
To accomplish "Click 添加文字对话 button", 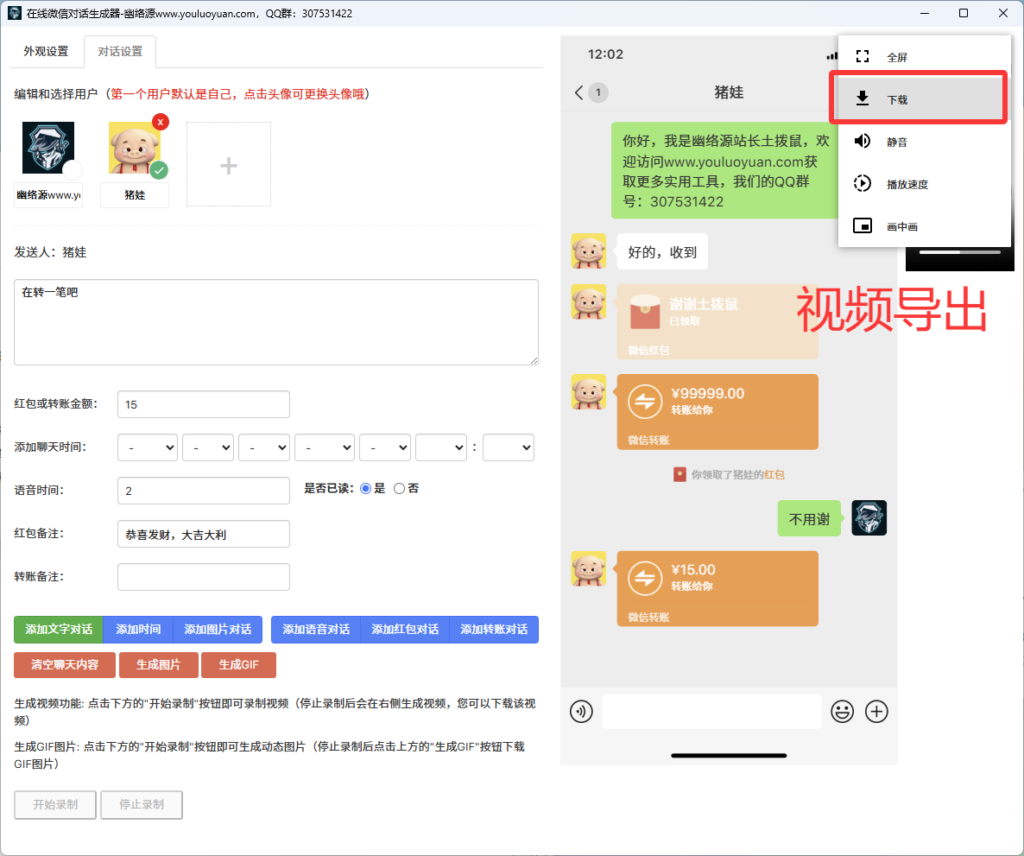I will 59,629.
